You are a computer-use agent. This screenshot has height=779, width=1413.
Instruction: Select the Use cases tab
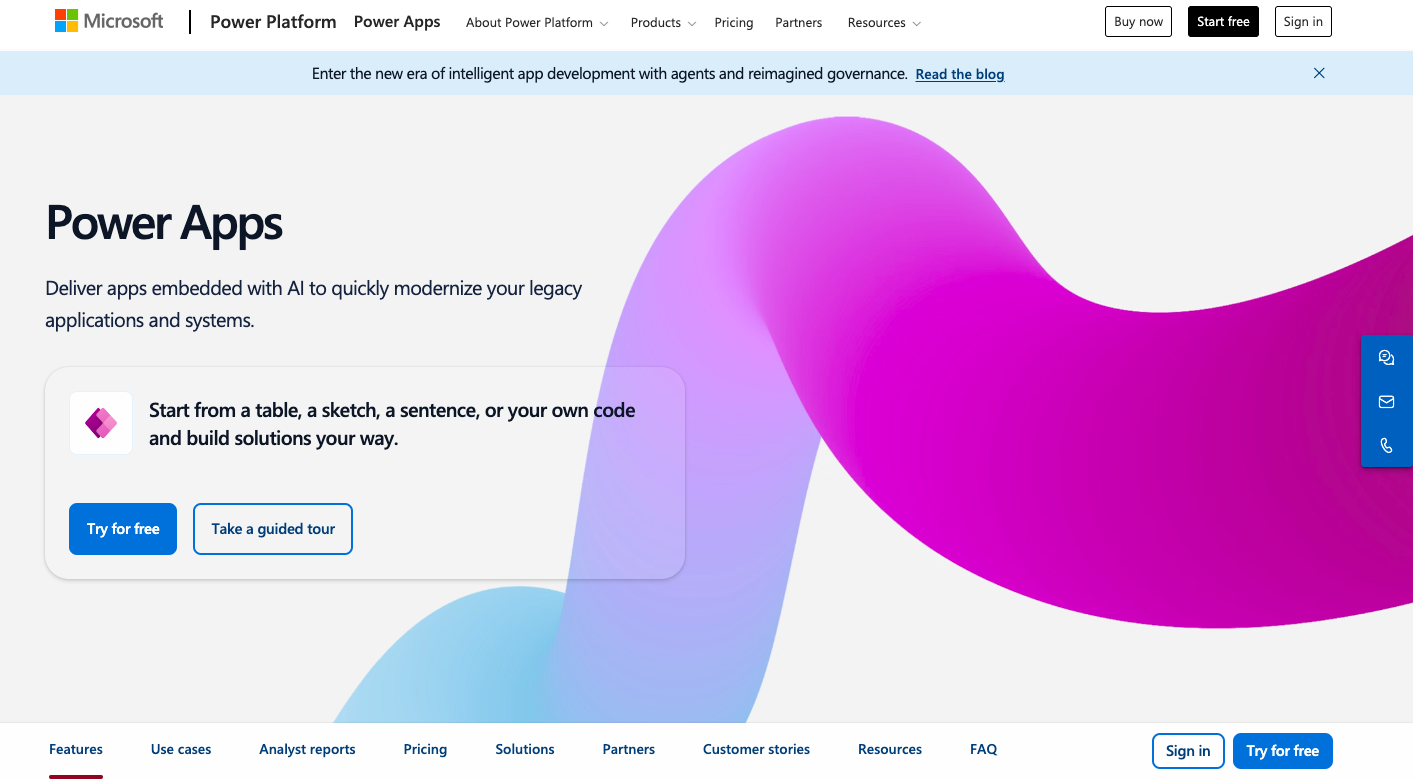click(181, 749)
